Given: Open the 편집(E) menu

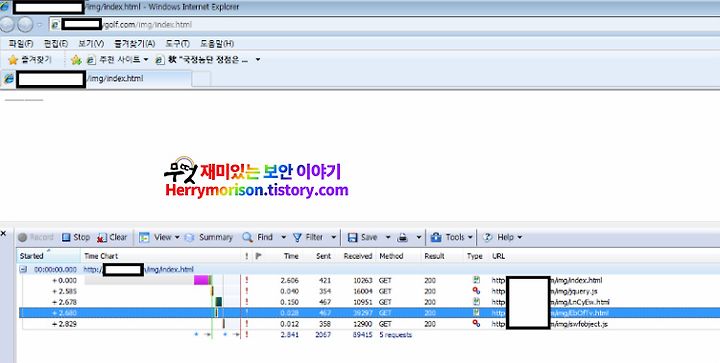Looking at the screenshot, I should [x=56, y=44].
